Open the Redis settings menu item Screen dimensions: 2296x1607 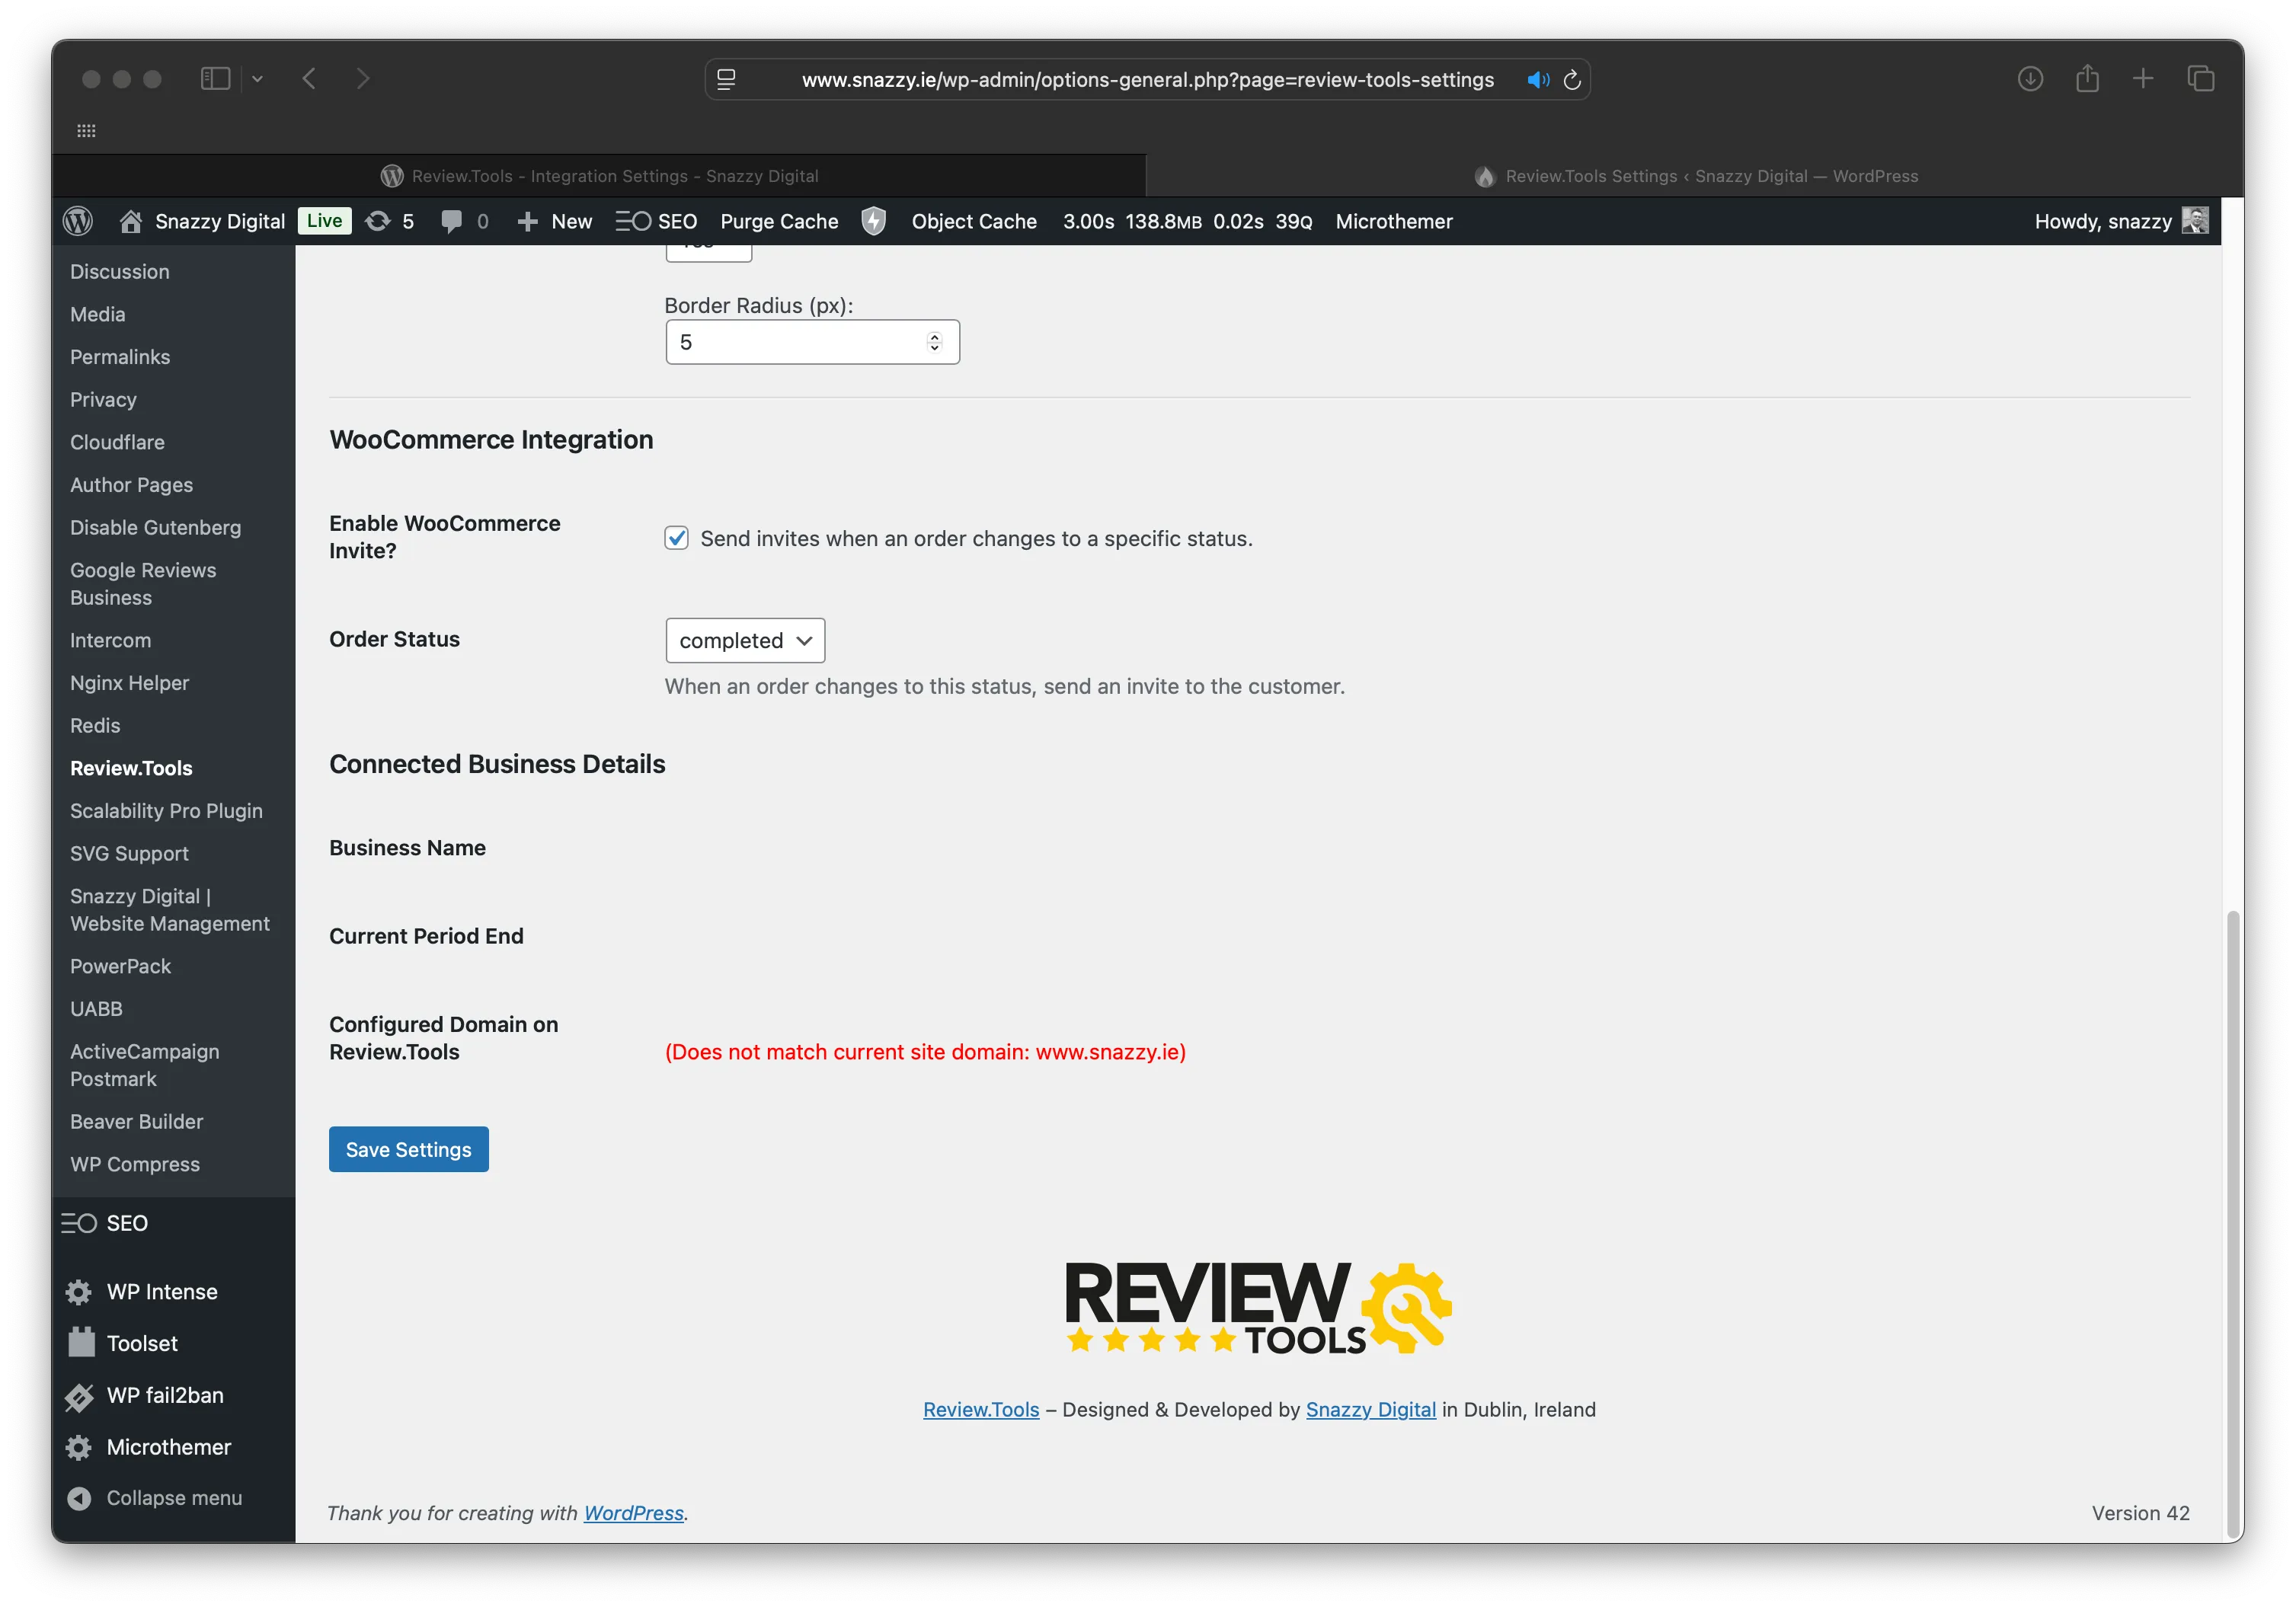[x=95, y=726]
